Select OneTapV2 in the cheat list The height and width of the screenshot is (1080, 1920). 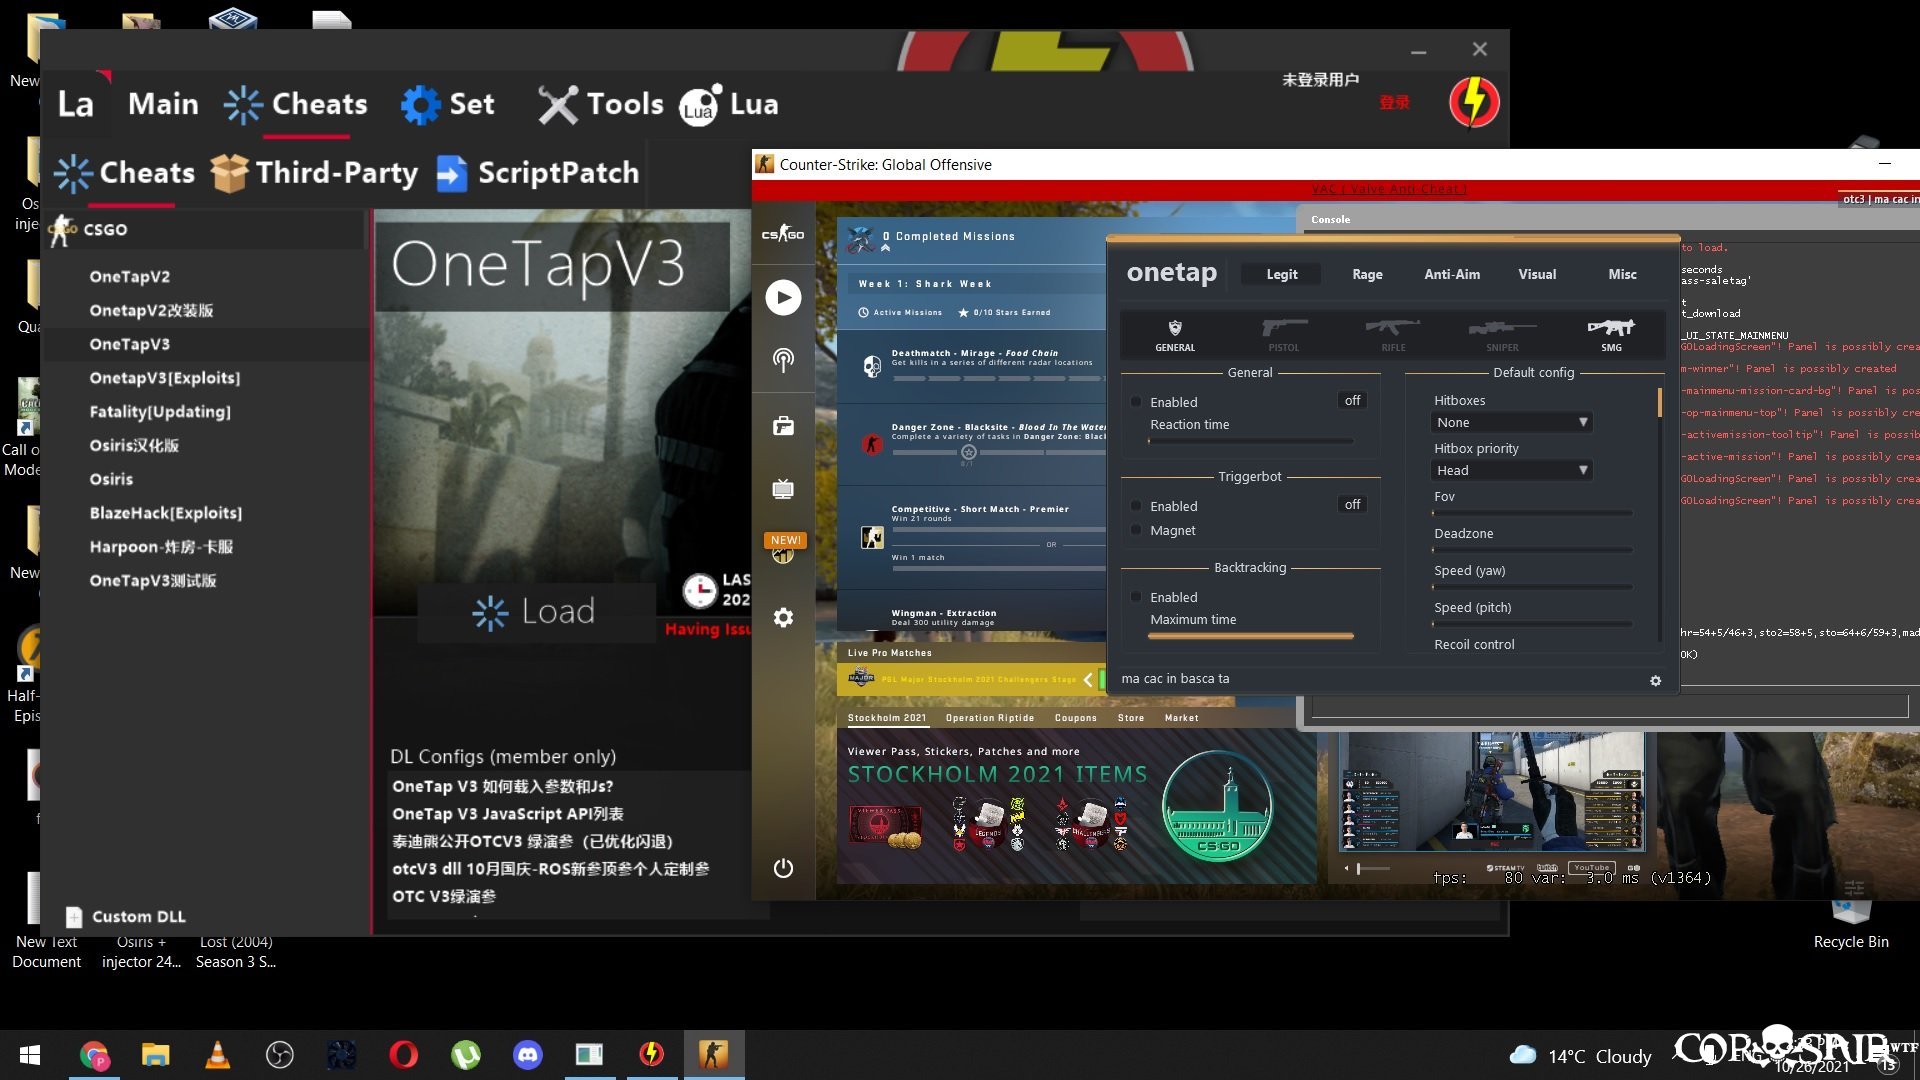pos(130,277)
